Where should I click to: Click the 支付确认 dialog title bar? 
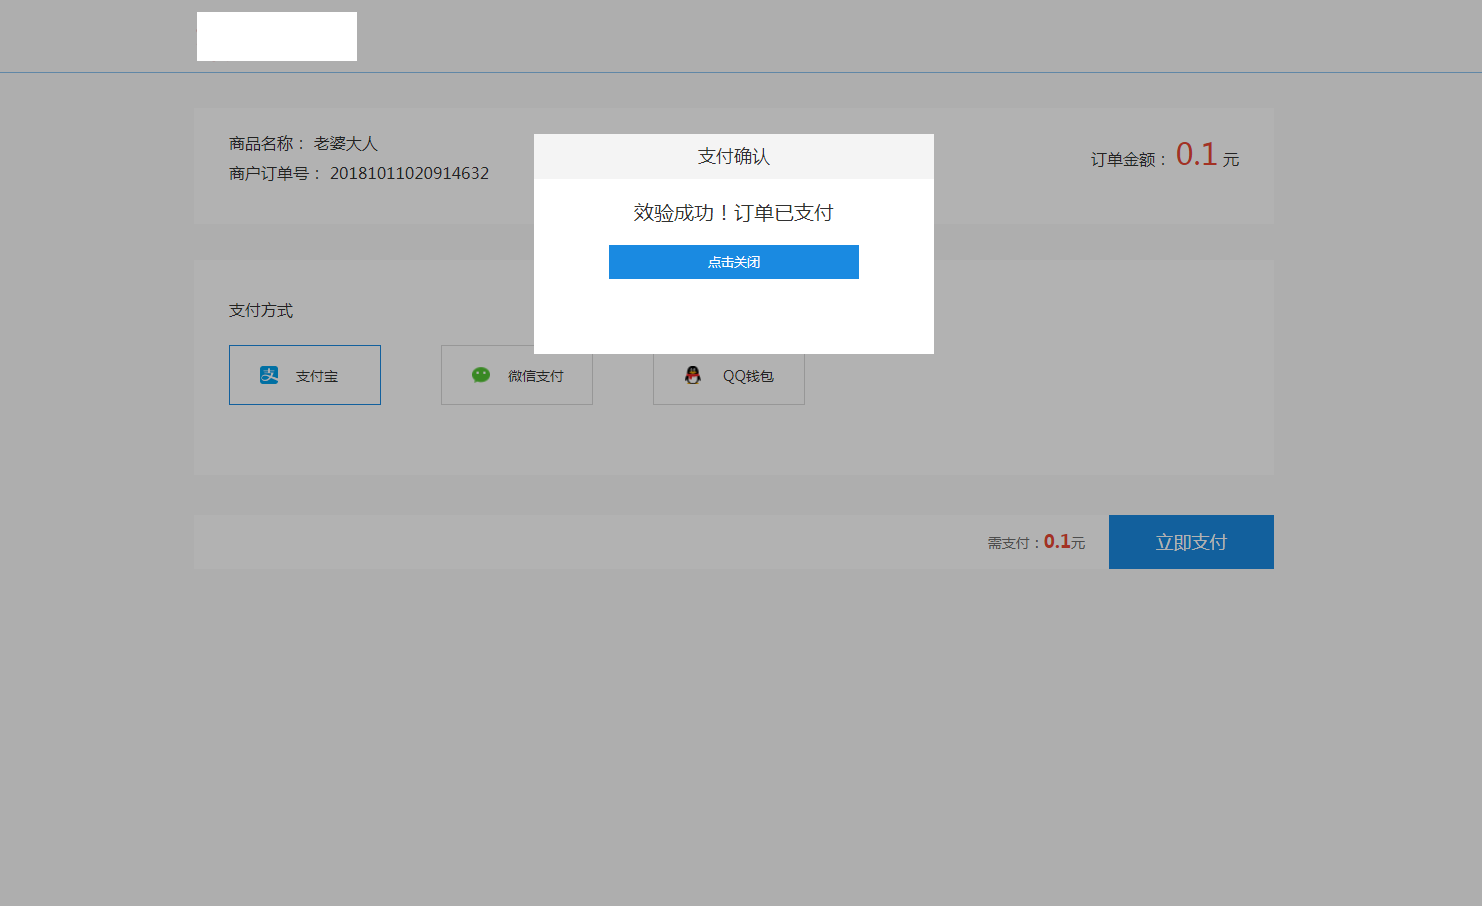[733, 156]
